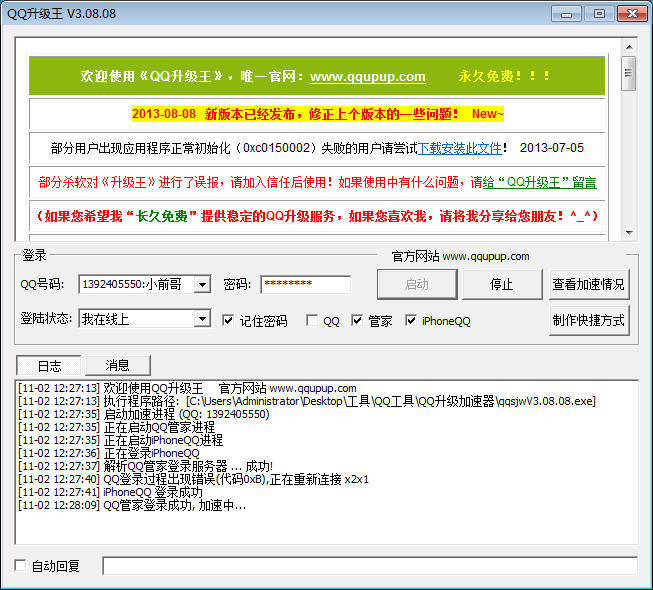Image resolution: width=653 pixels, height=590 pixels.
Task: Open the www.qqupup.com banner link
Action: tap(367, 77)
